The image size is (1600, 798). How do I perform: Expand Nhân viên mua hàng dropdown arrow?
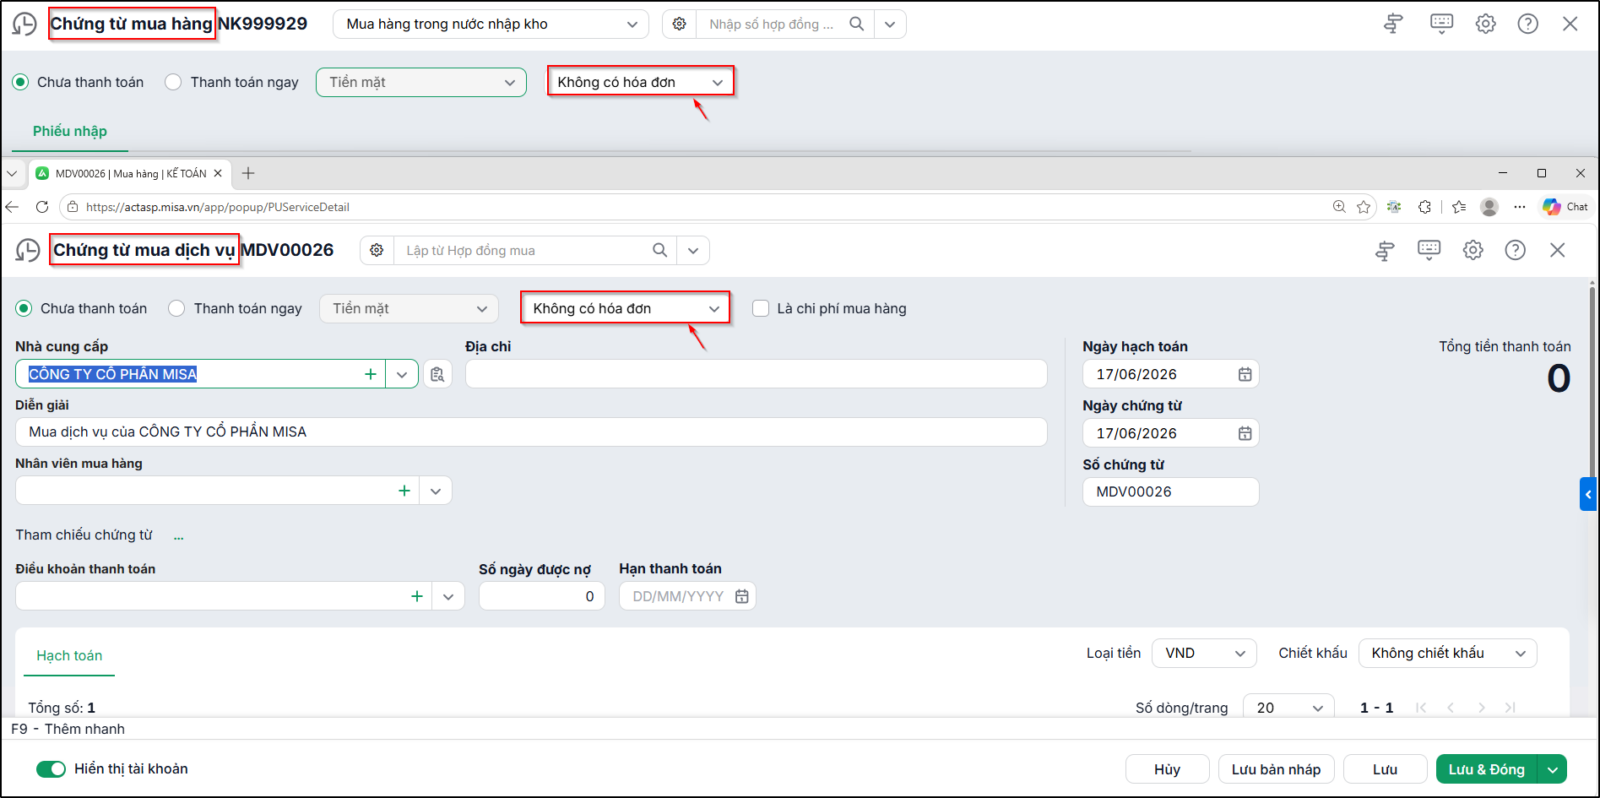tap(436, 491)
